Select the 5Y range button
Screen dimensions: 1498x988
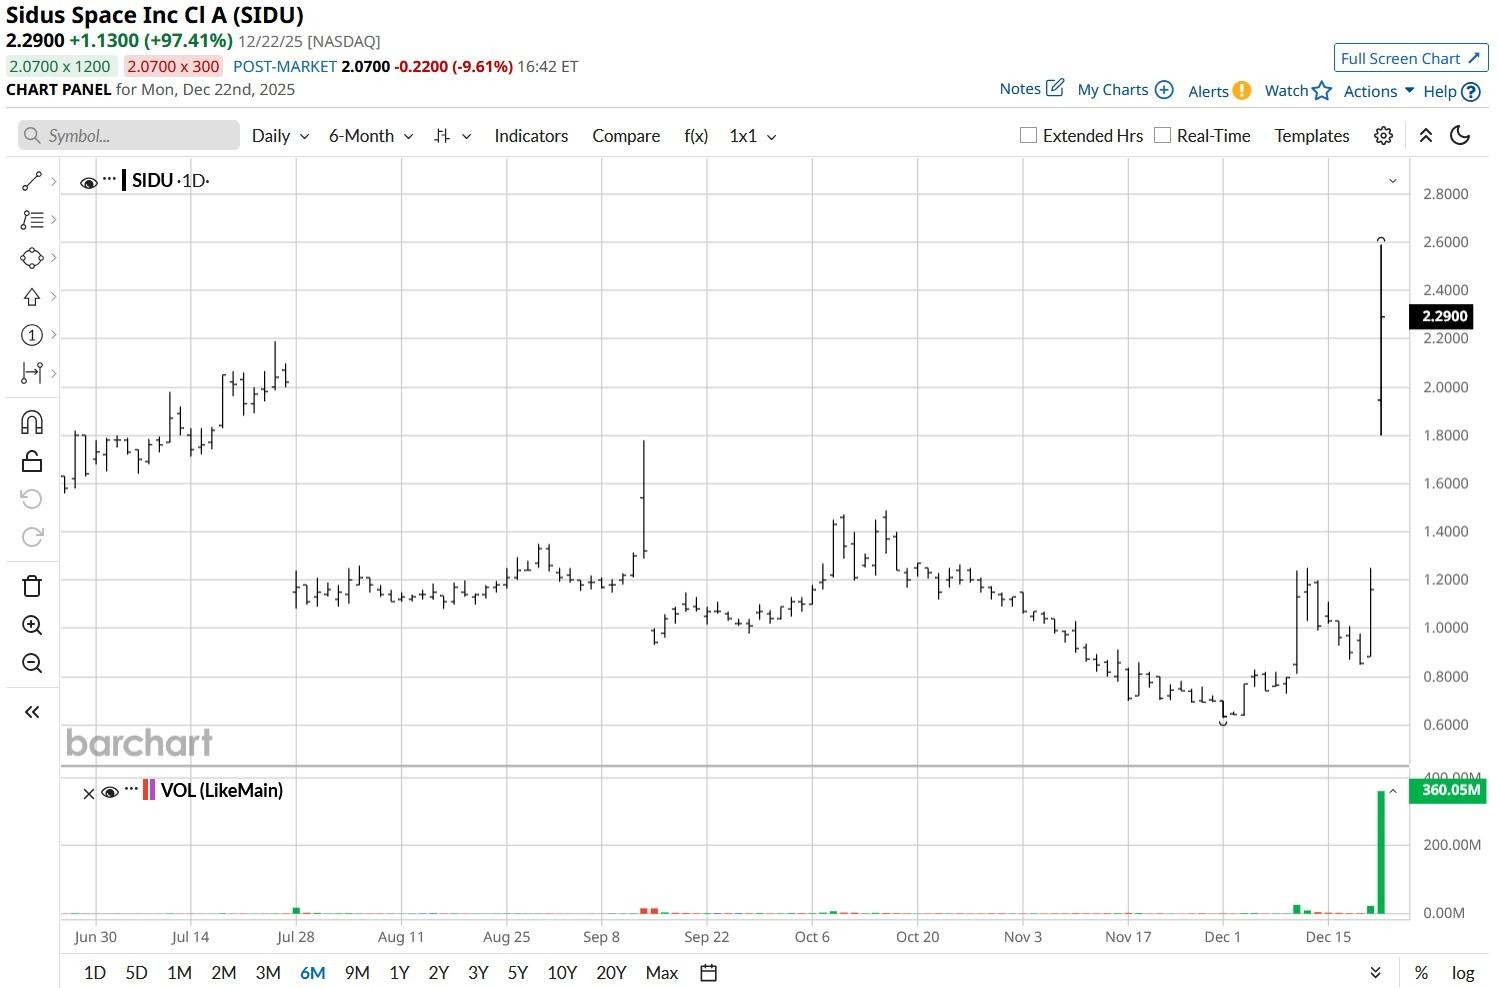pyautogui.click(x=518, y=973)
